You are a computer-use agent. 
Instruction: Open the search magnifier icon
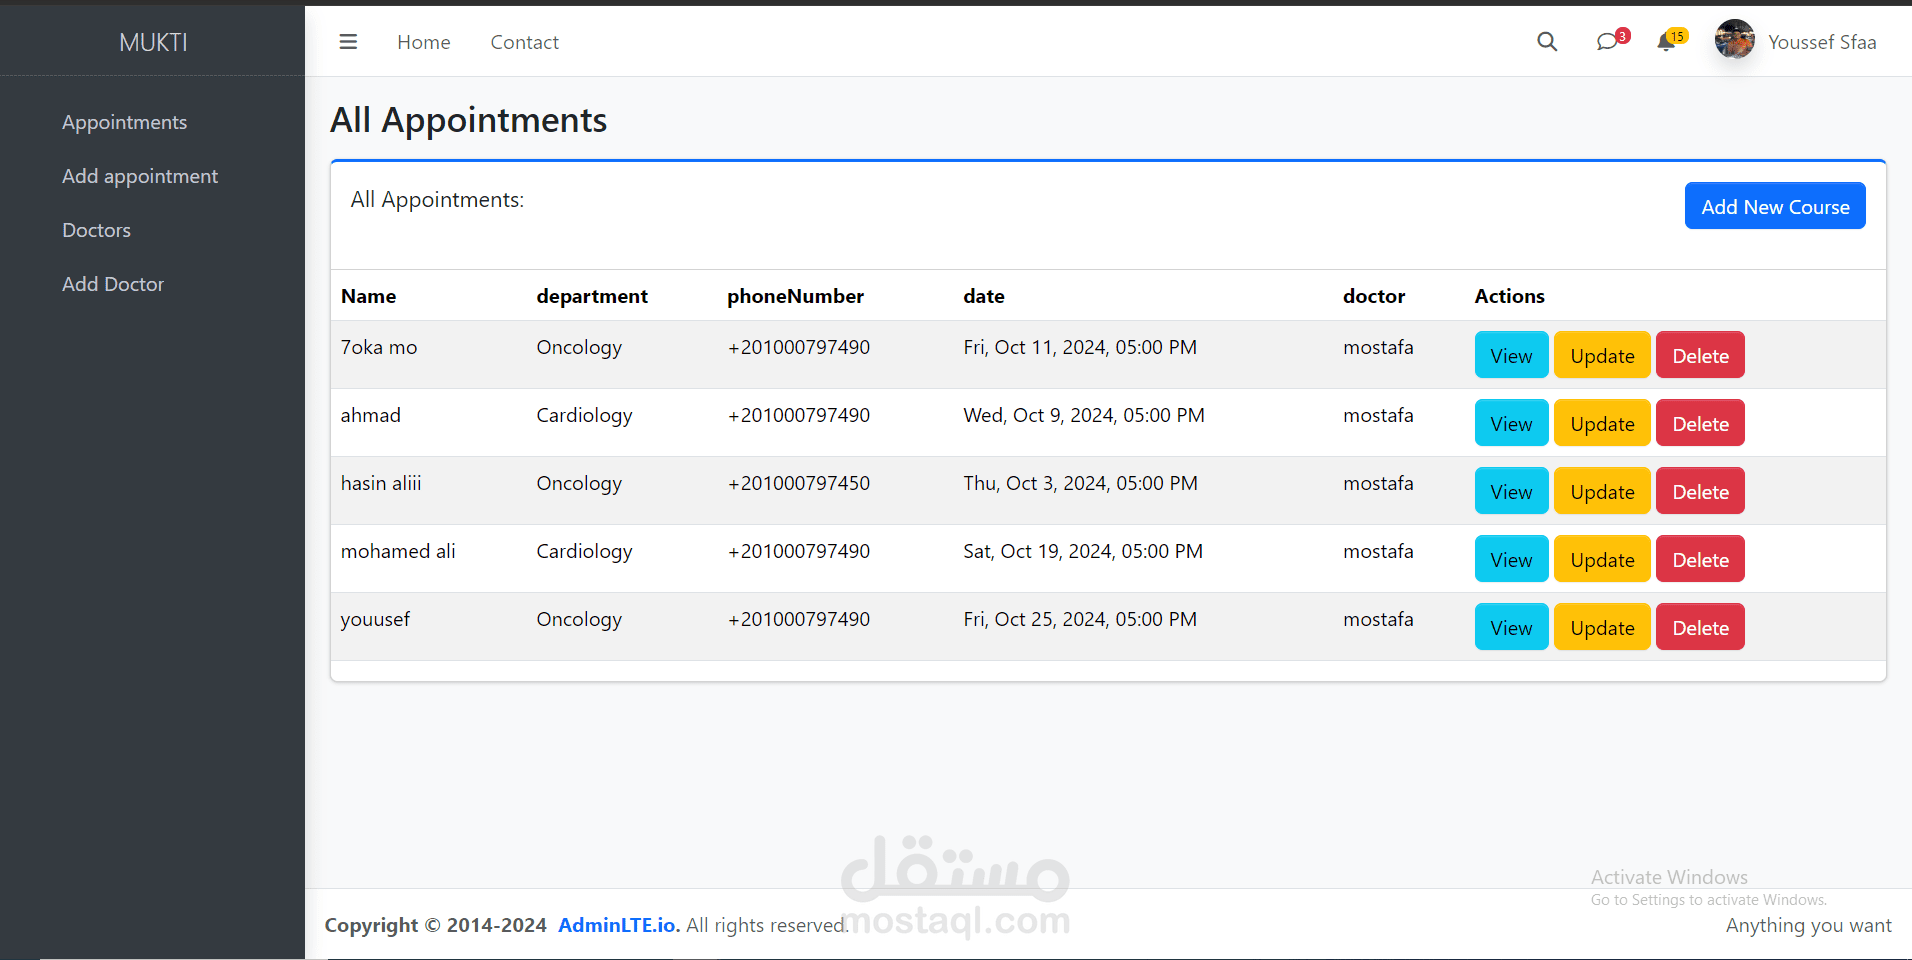[1547, 42]
